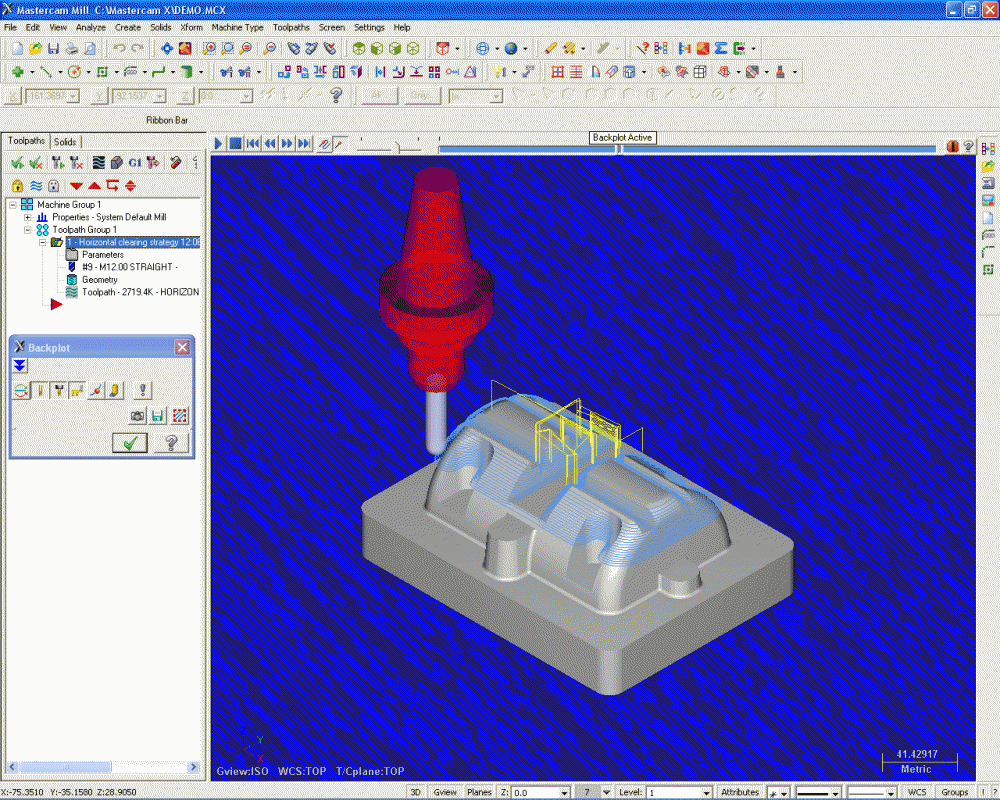Viewport: 1000px width, 800px height.
Task: Click the Select all operations icon
Action: click(x=17, y=163)
